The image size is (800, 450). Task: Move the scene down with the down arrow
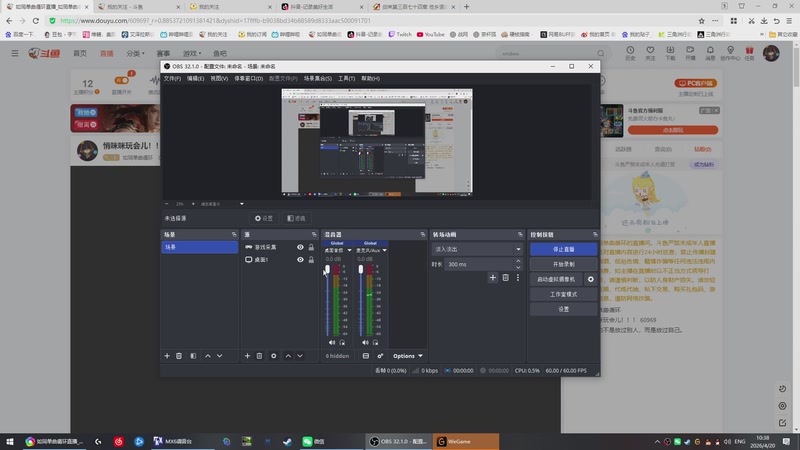click(219, 356)
